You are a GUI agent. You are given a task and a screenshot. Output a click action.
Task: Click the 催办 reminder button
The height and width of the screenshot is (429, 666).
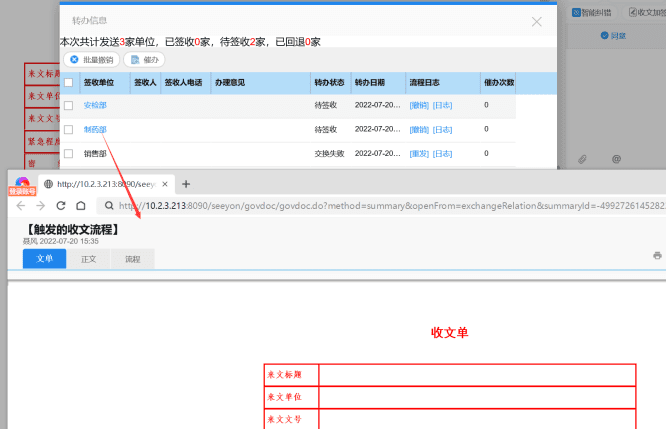pyautogui.click(x=144, y=59)
